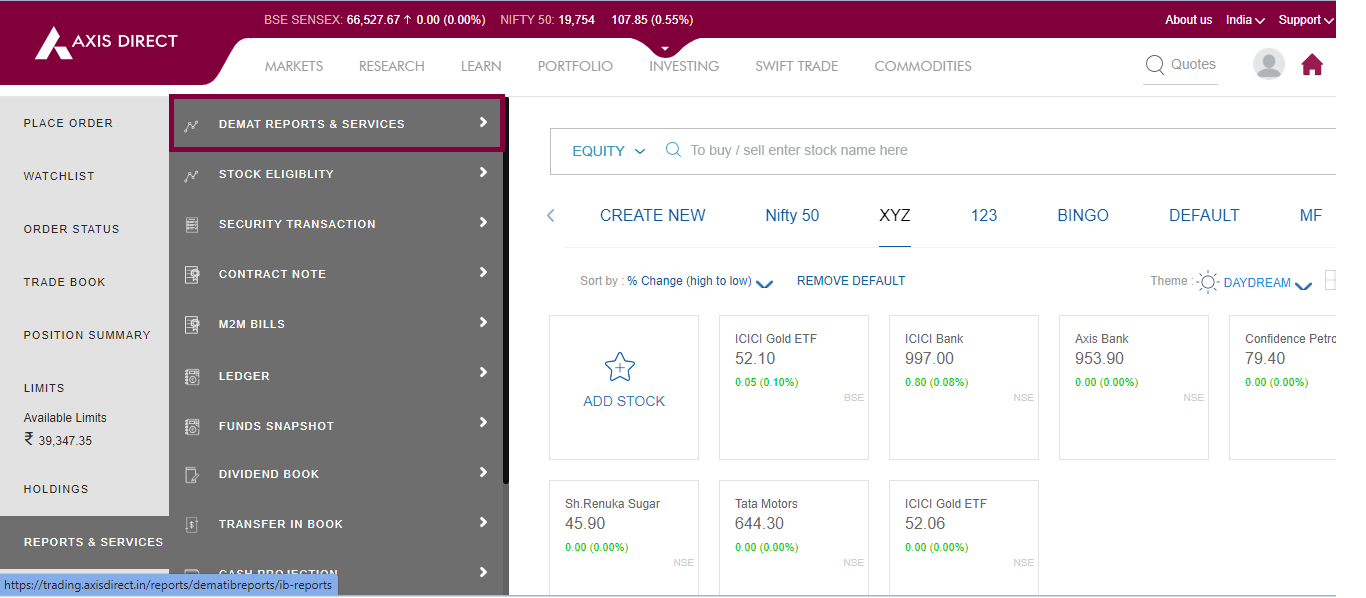The width and height of the screenshot is (1366, 598).
Task: Open the DAYDREAM theme dropdown
Action: [1267, 283]
